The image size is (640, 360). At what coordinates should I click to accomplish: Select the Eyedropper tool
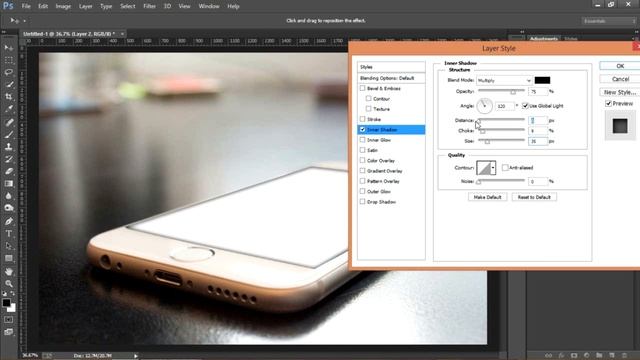coord(9,109)
